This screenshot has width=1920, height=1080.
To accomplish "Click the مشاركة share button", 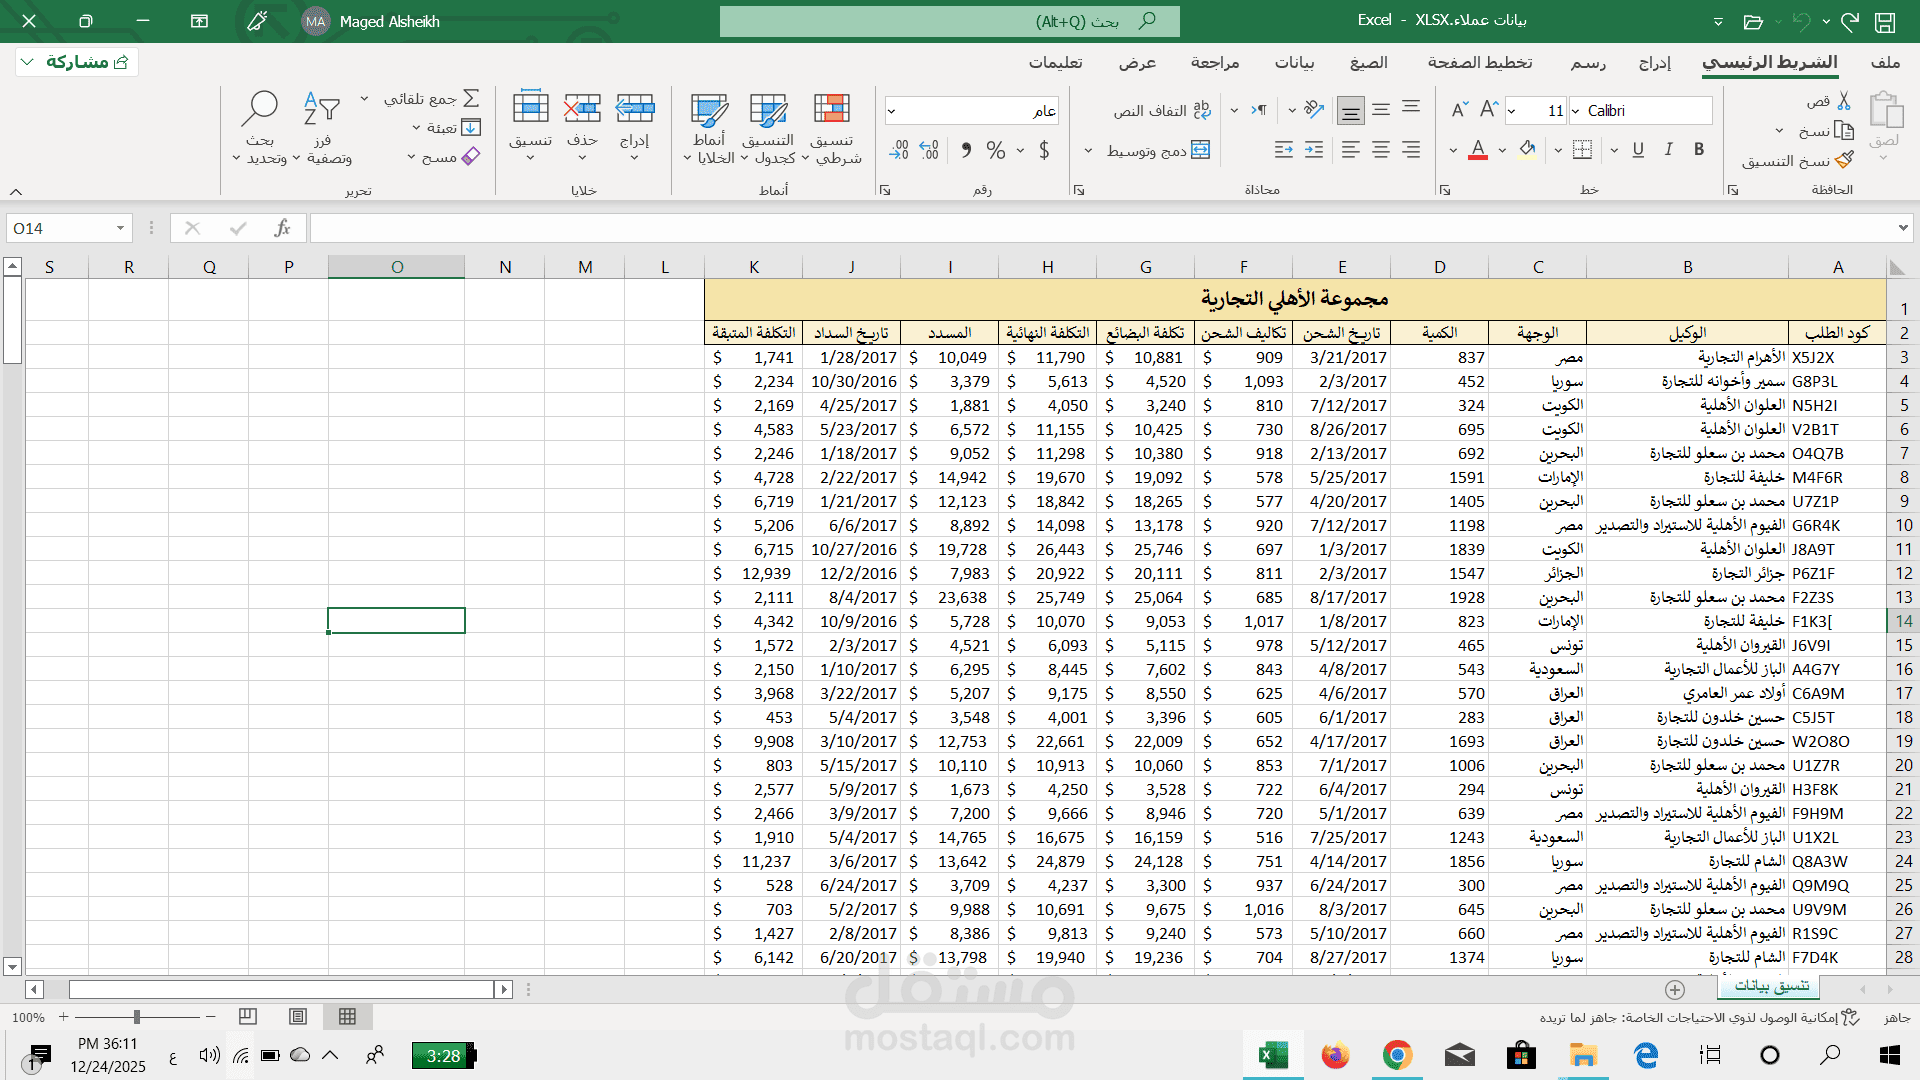I will coord(77,62).
